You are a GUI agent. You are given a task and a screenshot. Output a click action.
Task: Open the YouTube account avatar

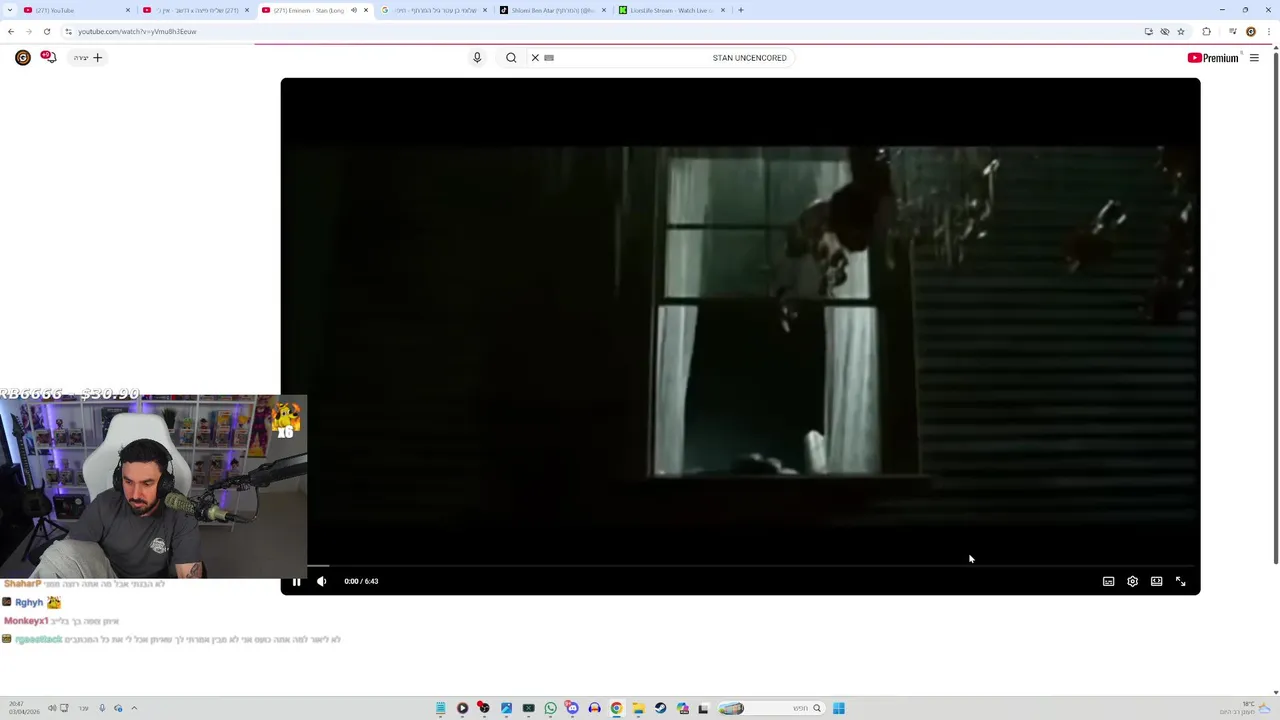(x=23, y=58)
